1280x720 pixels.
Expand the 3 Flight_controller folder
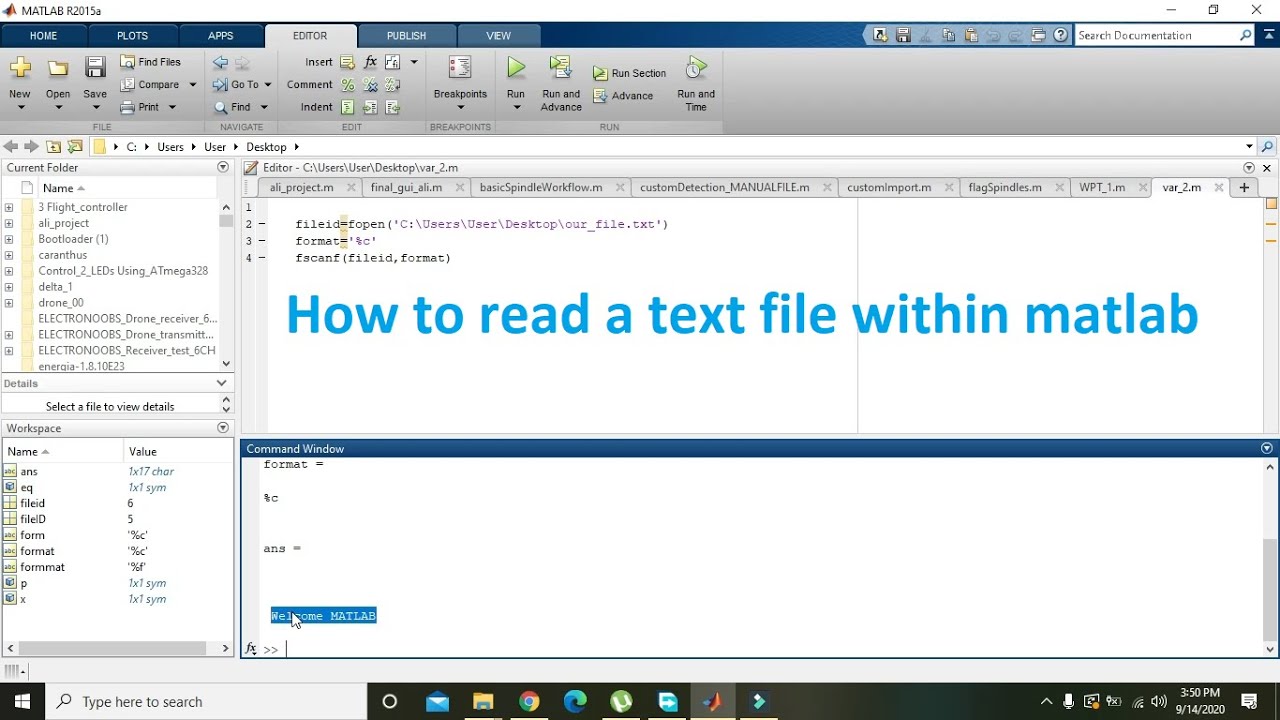pos(9,207)
